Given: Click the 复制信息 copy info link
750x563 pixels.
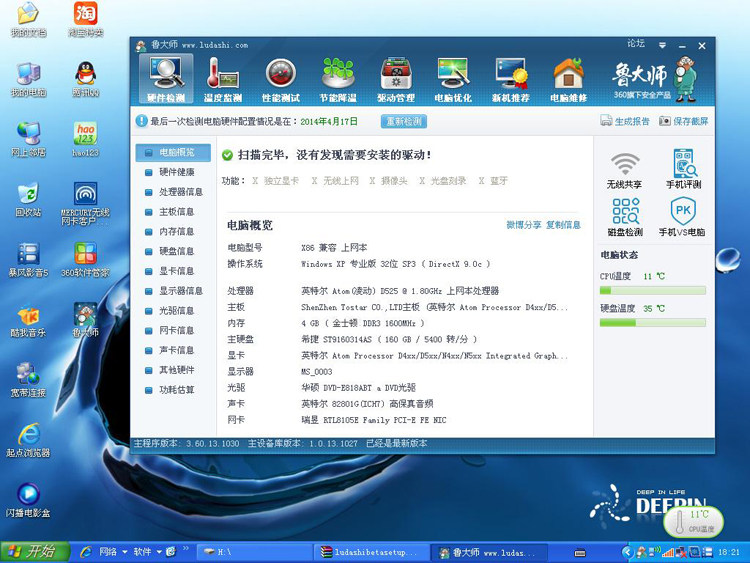Looking at the screenshot, I should click(563, 225).
